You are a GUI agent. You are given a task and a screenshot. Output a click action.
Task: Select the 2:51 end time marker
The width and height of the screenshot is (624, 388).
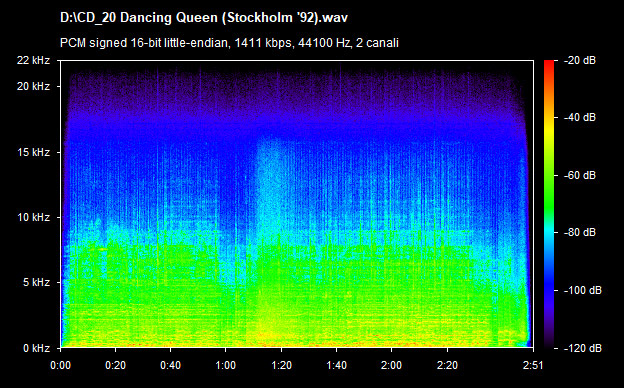pyautogui.click(x=533, y=365)
